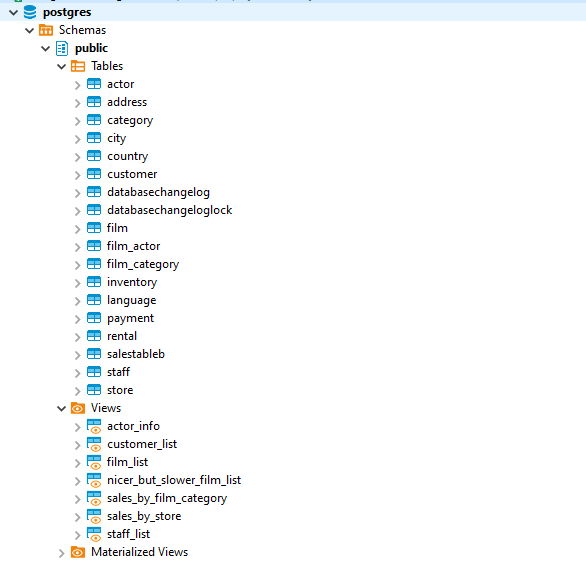Click the inventory table icon
The width and height of the screenshot is (586, 564).
(94, 282)
